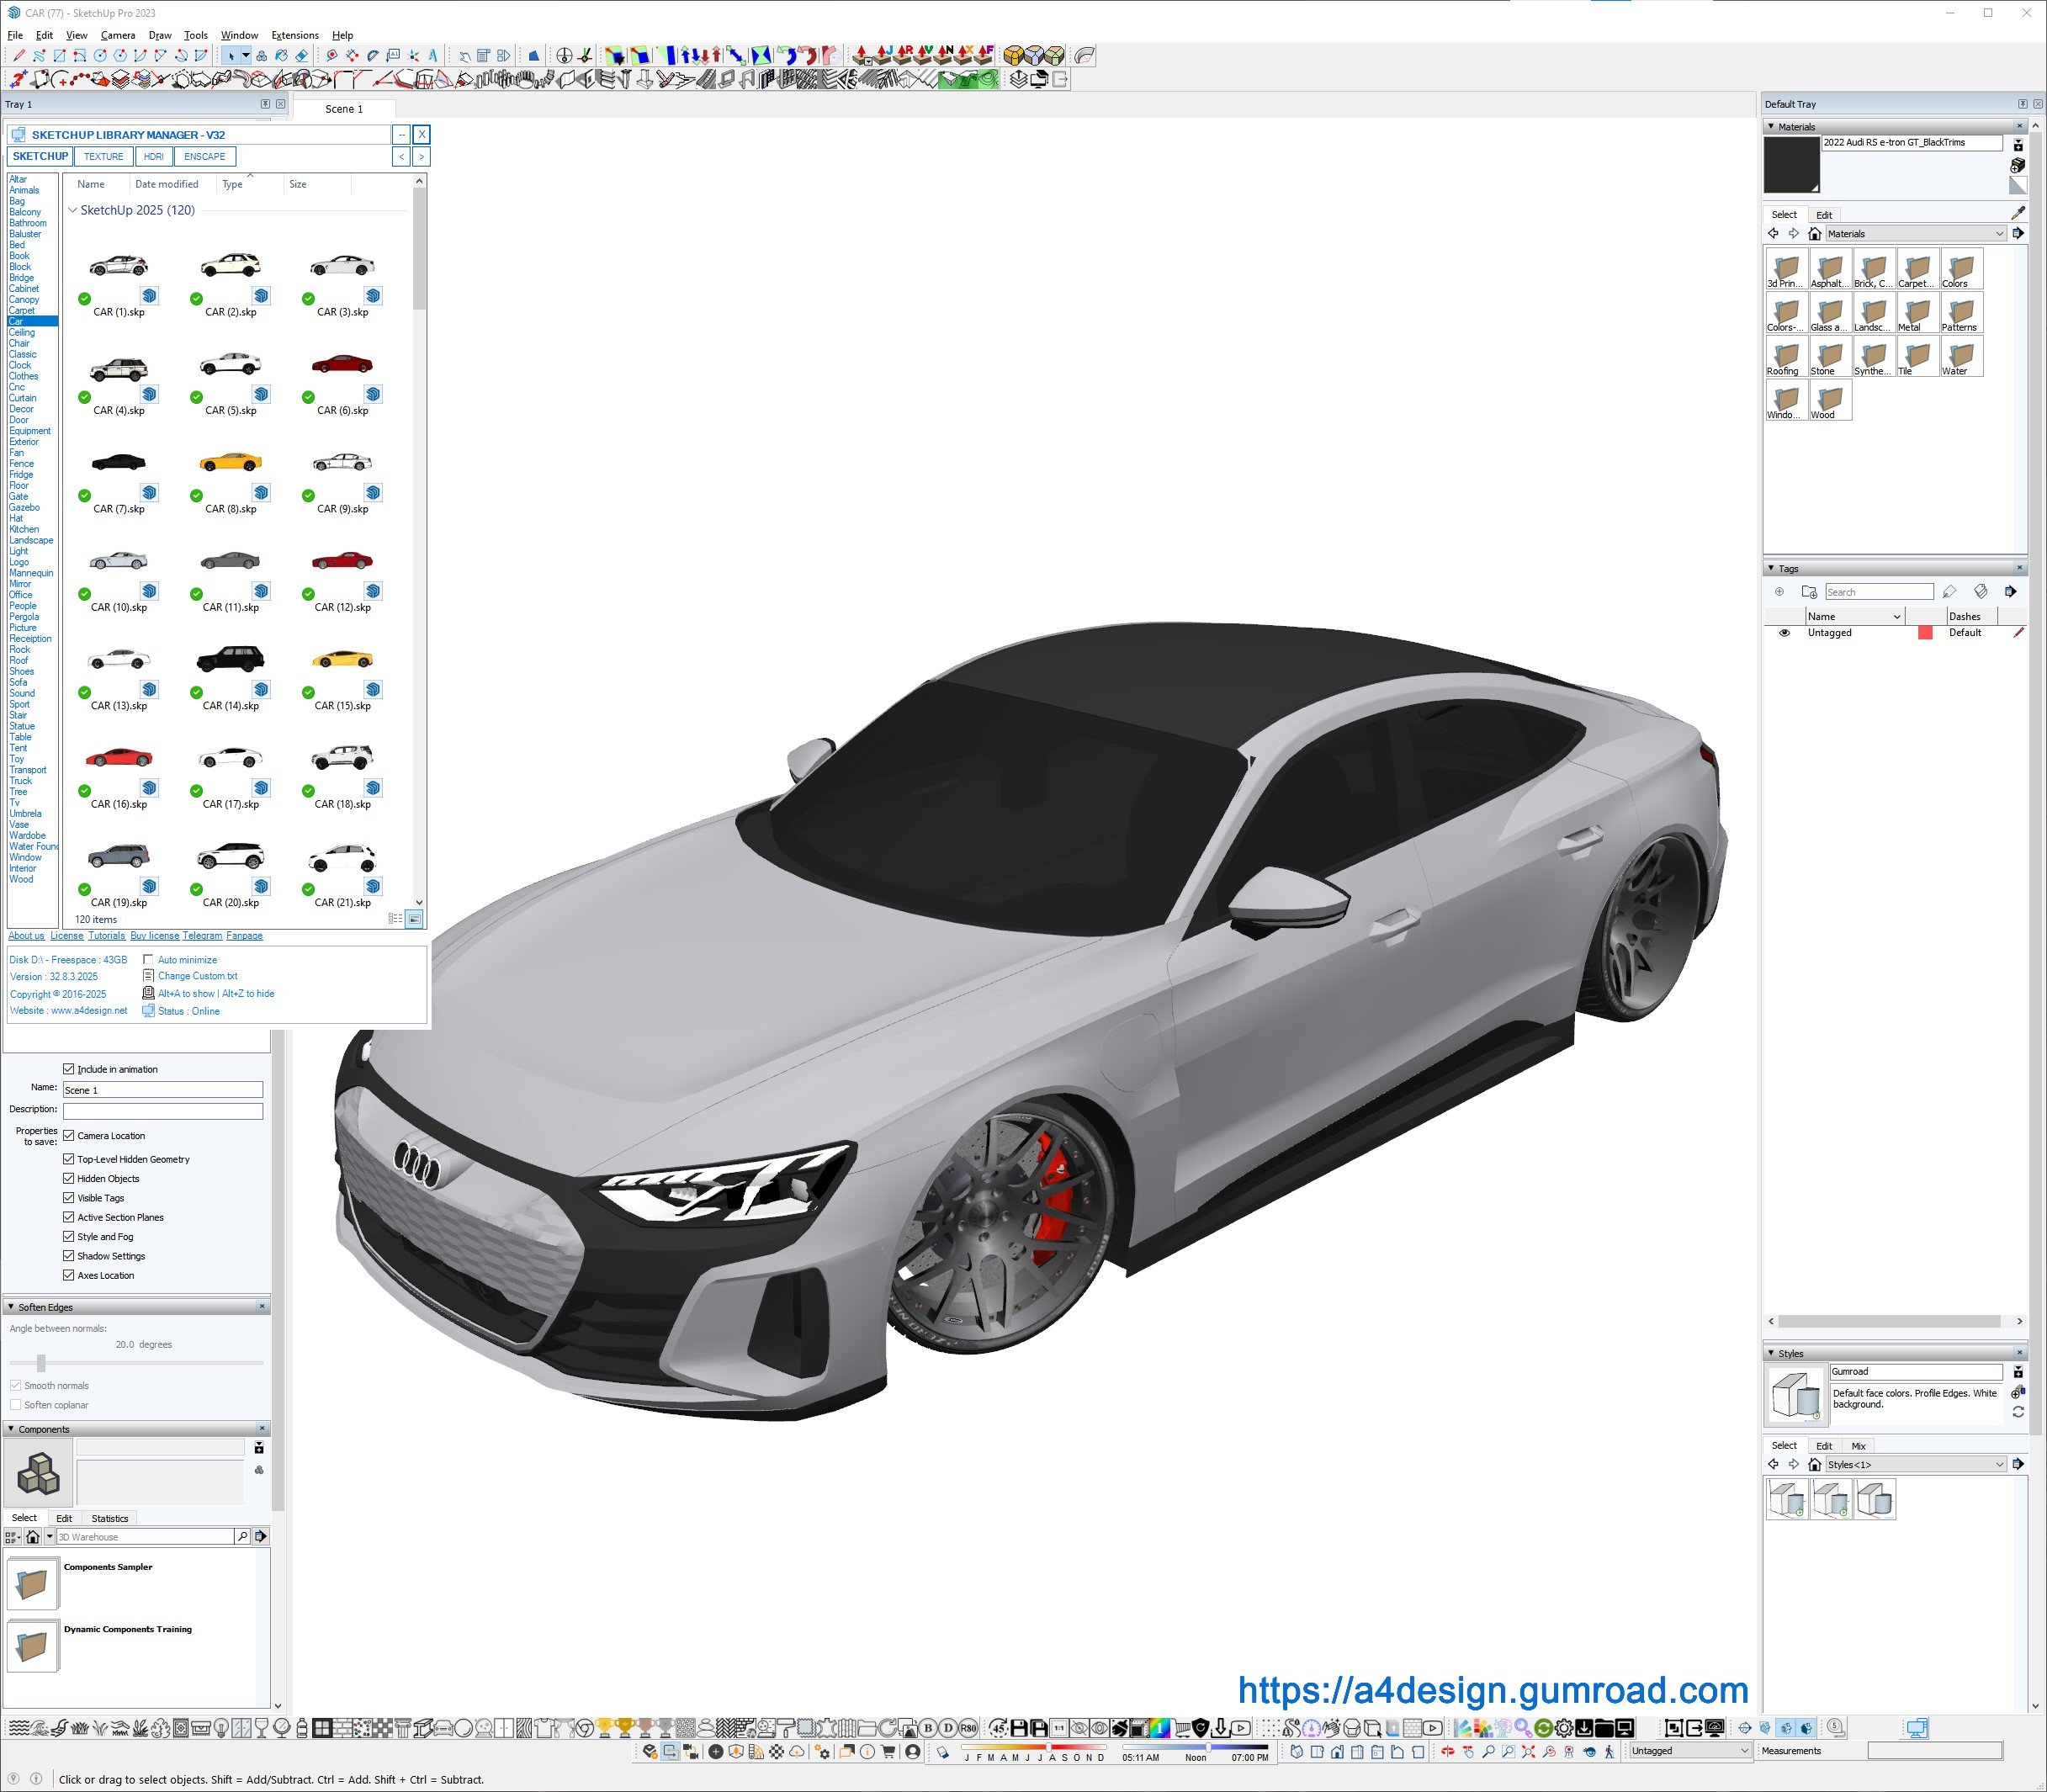Uncheck Include in animation checkbox
The height and width of the screenshot is (1792, 2047).
coord(69,1069)
